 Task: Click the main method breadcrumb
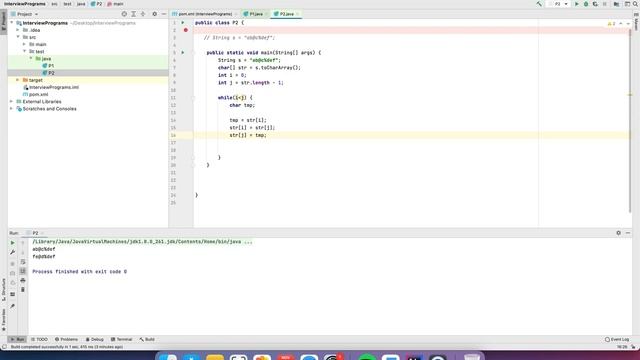click(116, 4)
